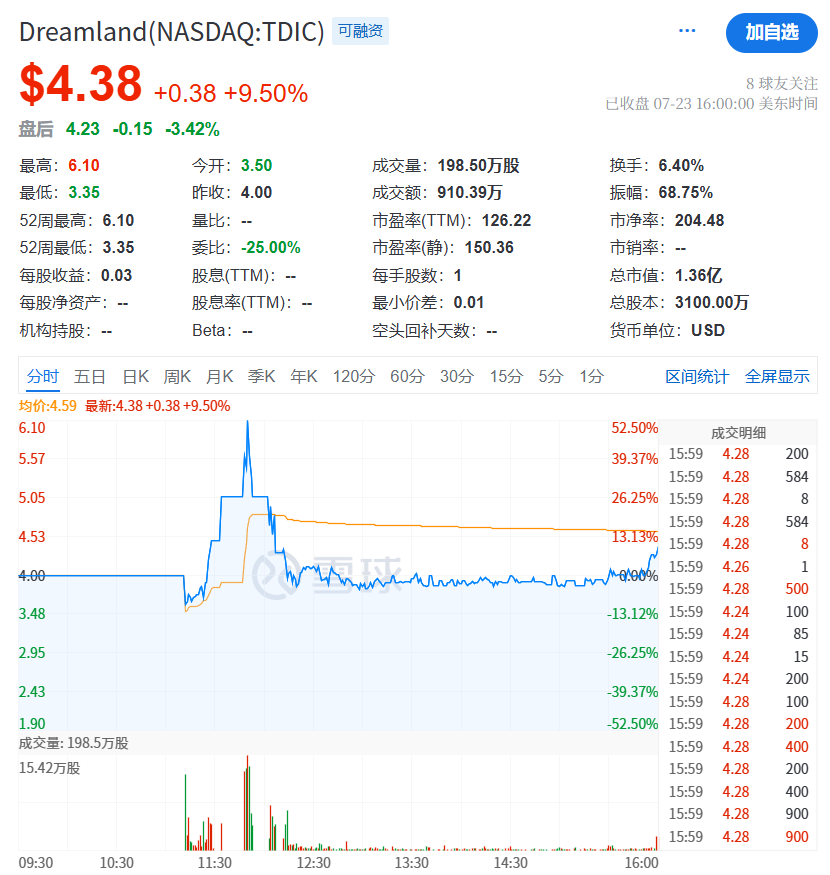The height and width of the screenshot is (875, 830).
Task: Click the 成交量 value 198.50万股
Action: tap(478, 165)
